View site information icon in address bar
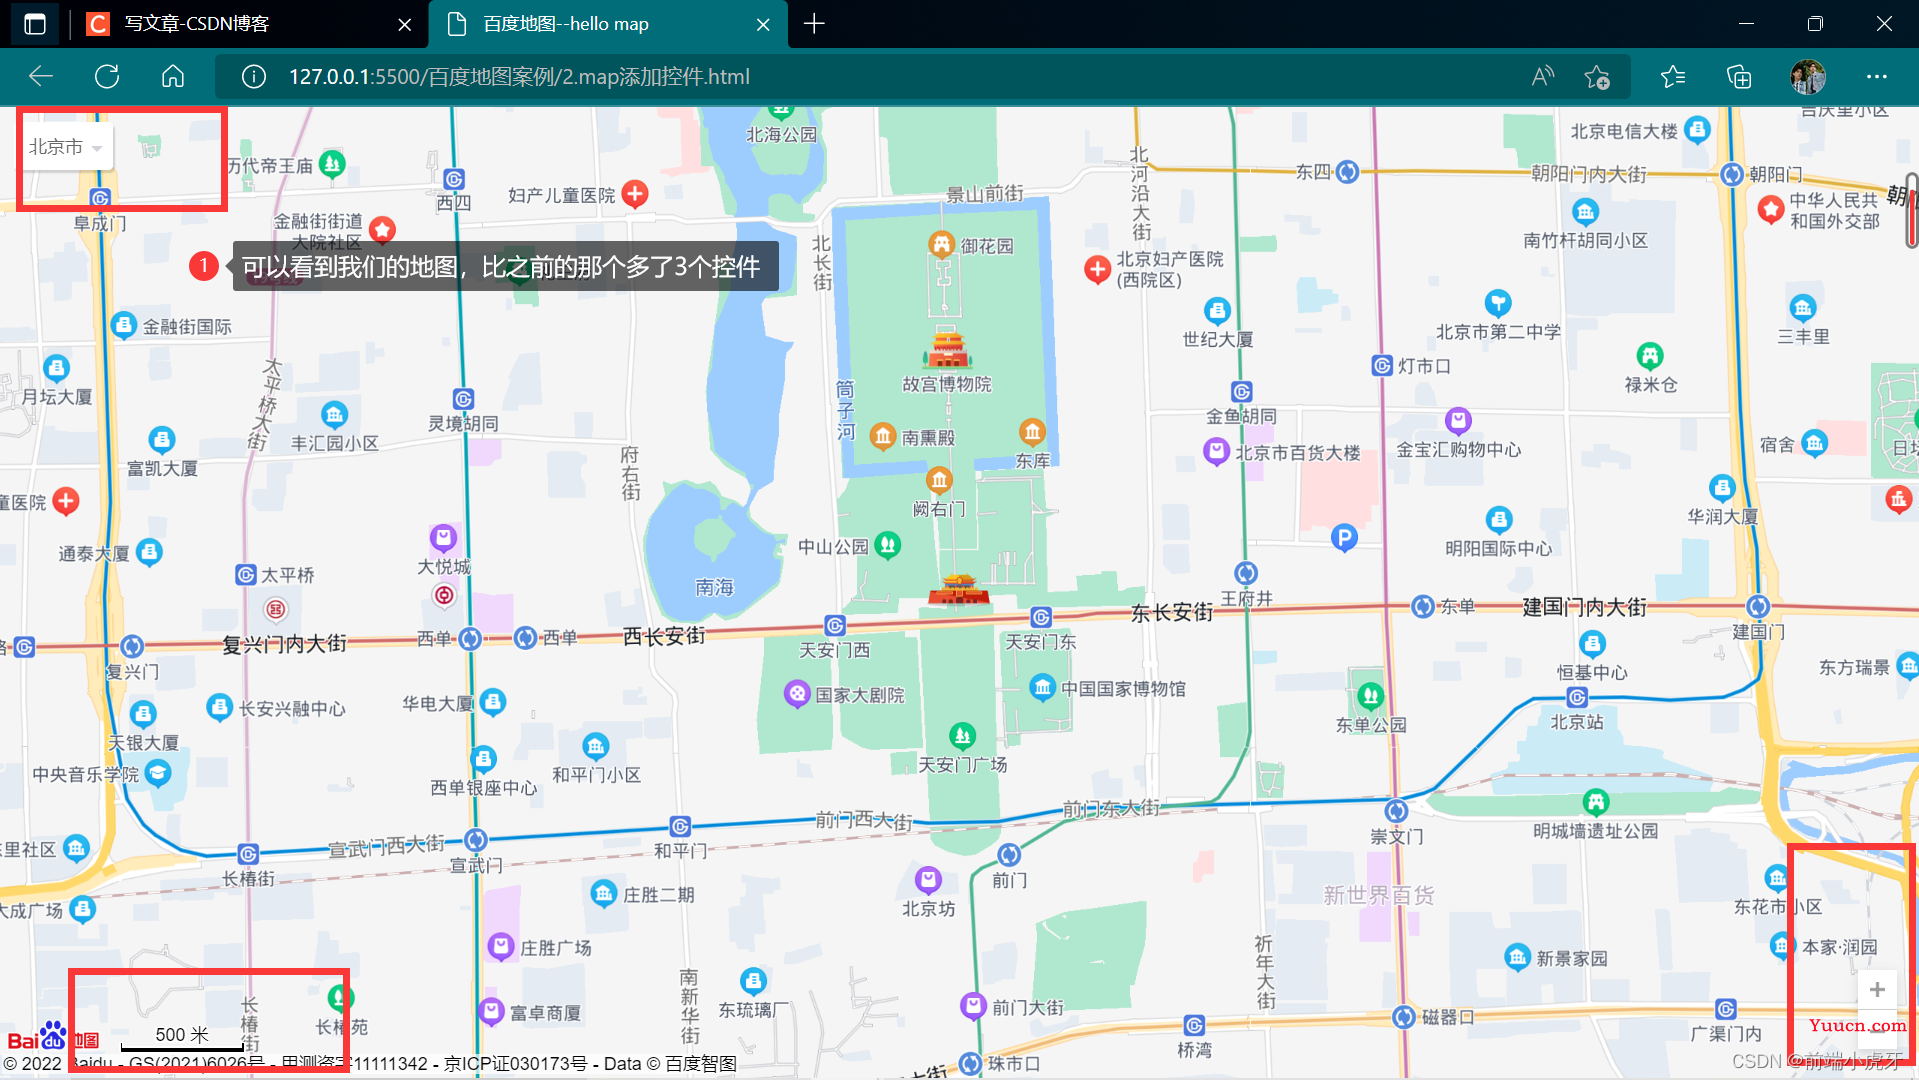 254,77
